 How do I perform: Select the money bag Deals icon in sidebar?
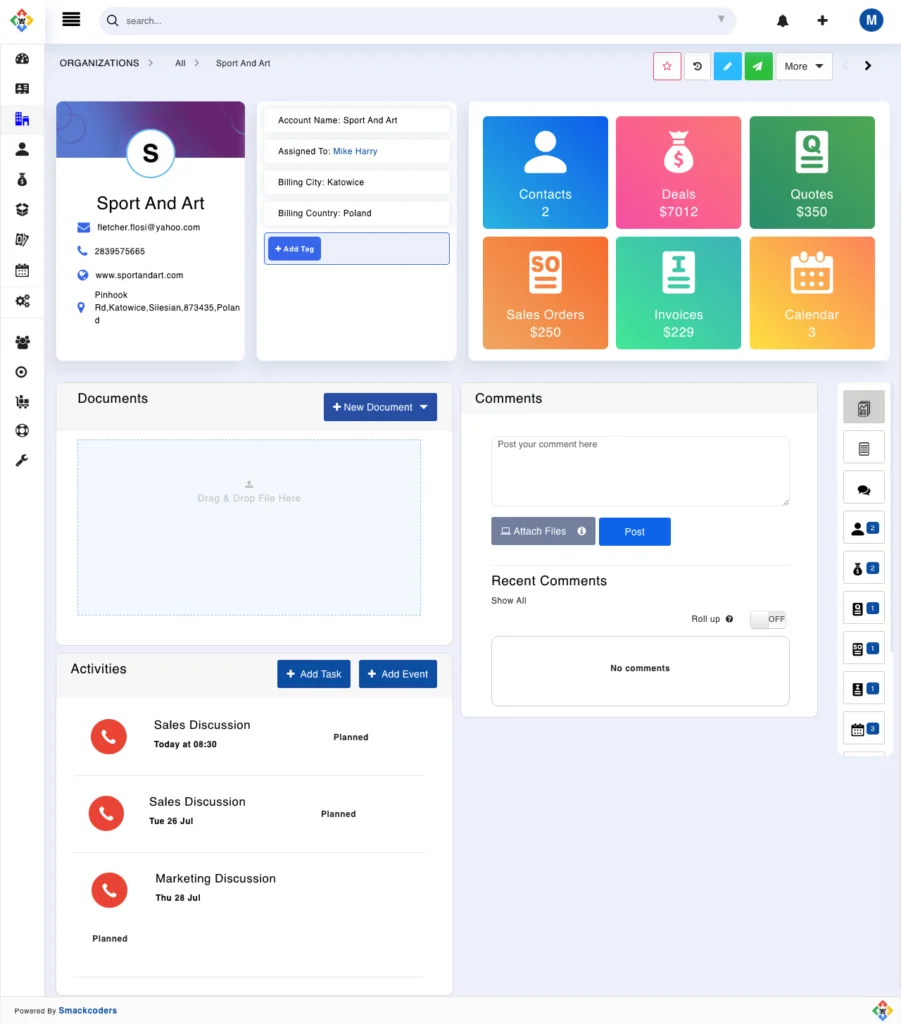[22, 178]
